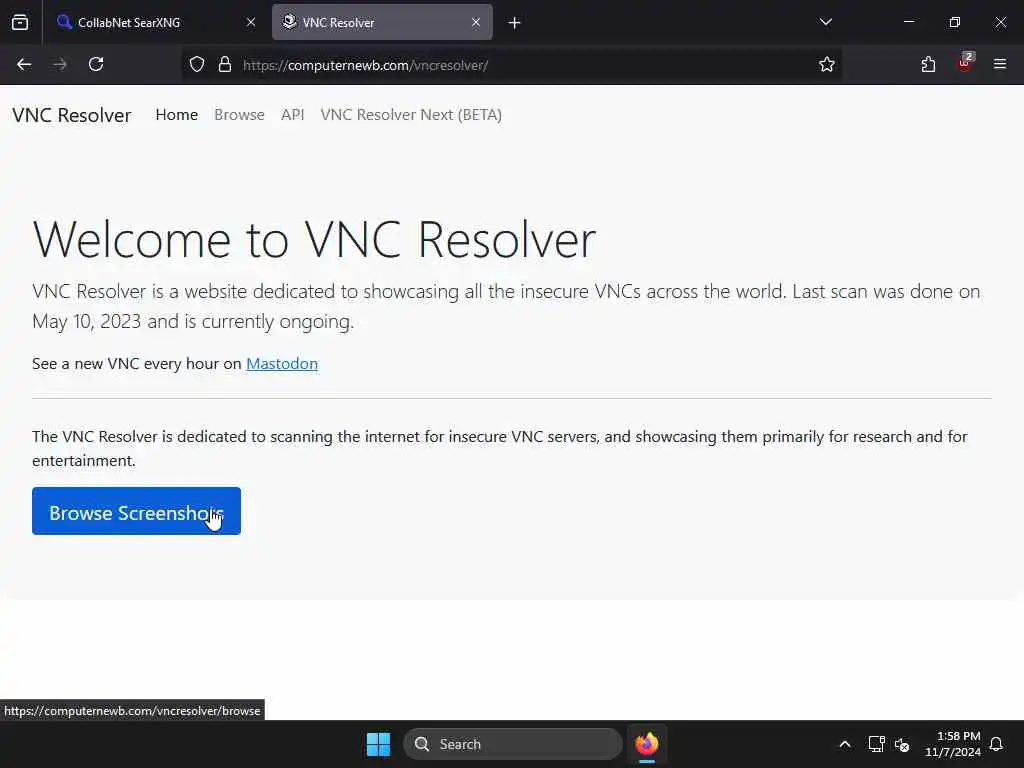
Task: Switch to CollabNet SearXNG tab
Action: [x=155, y=22]
